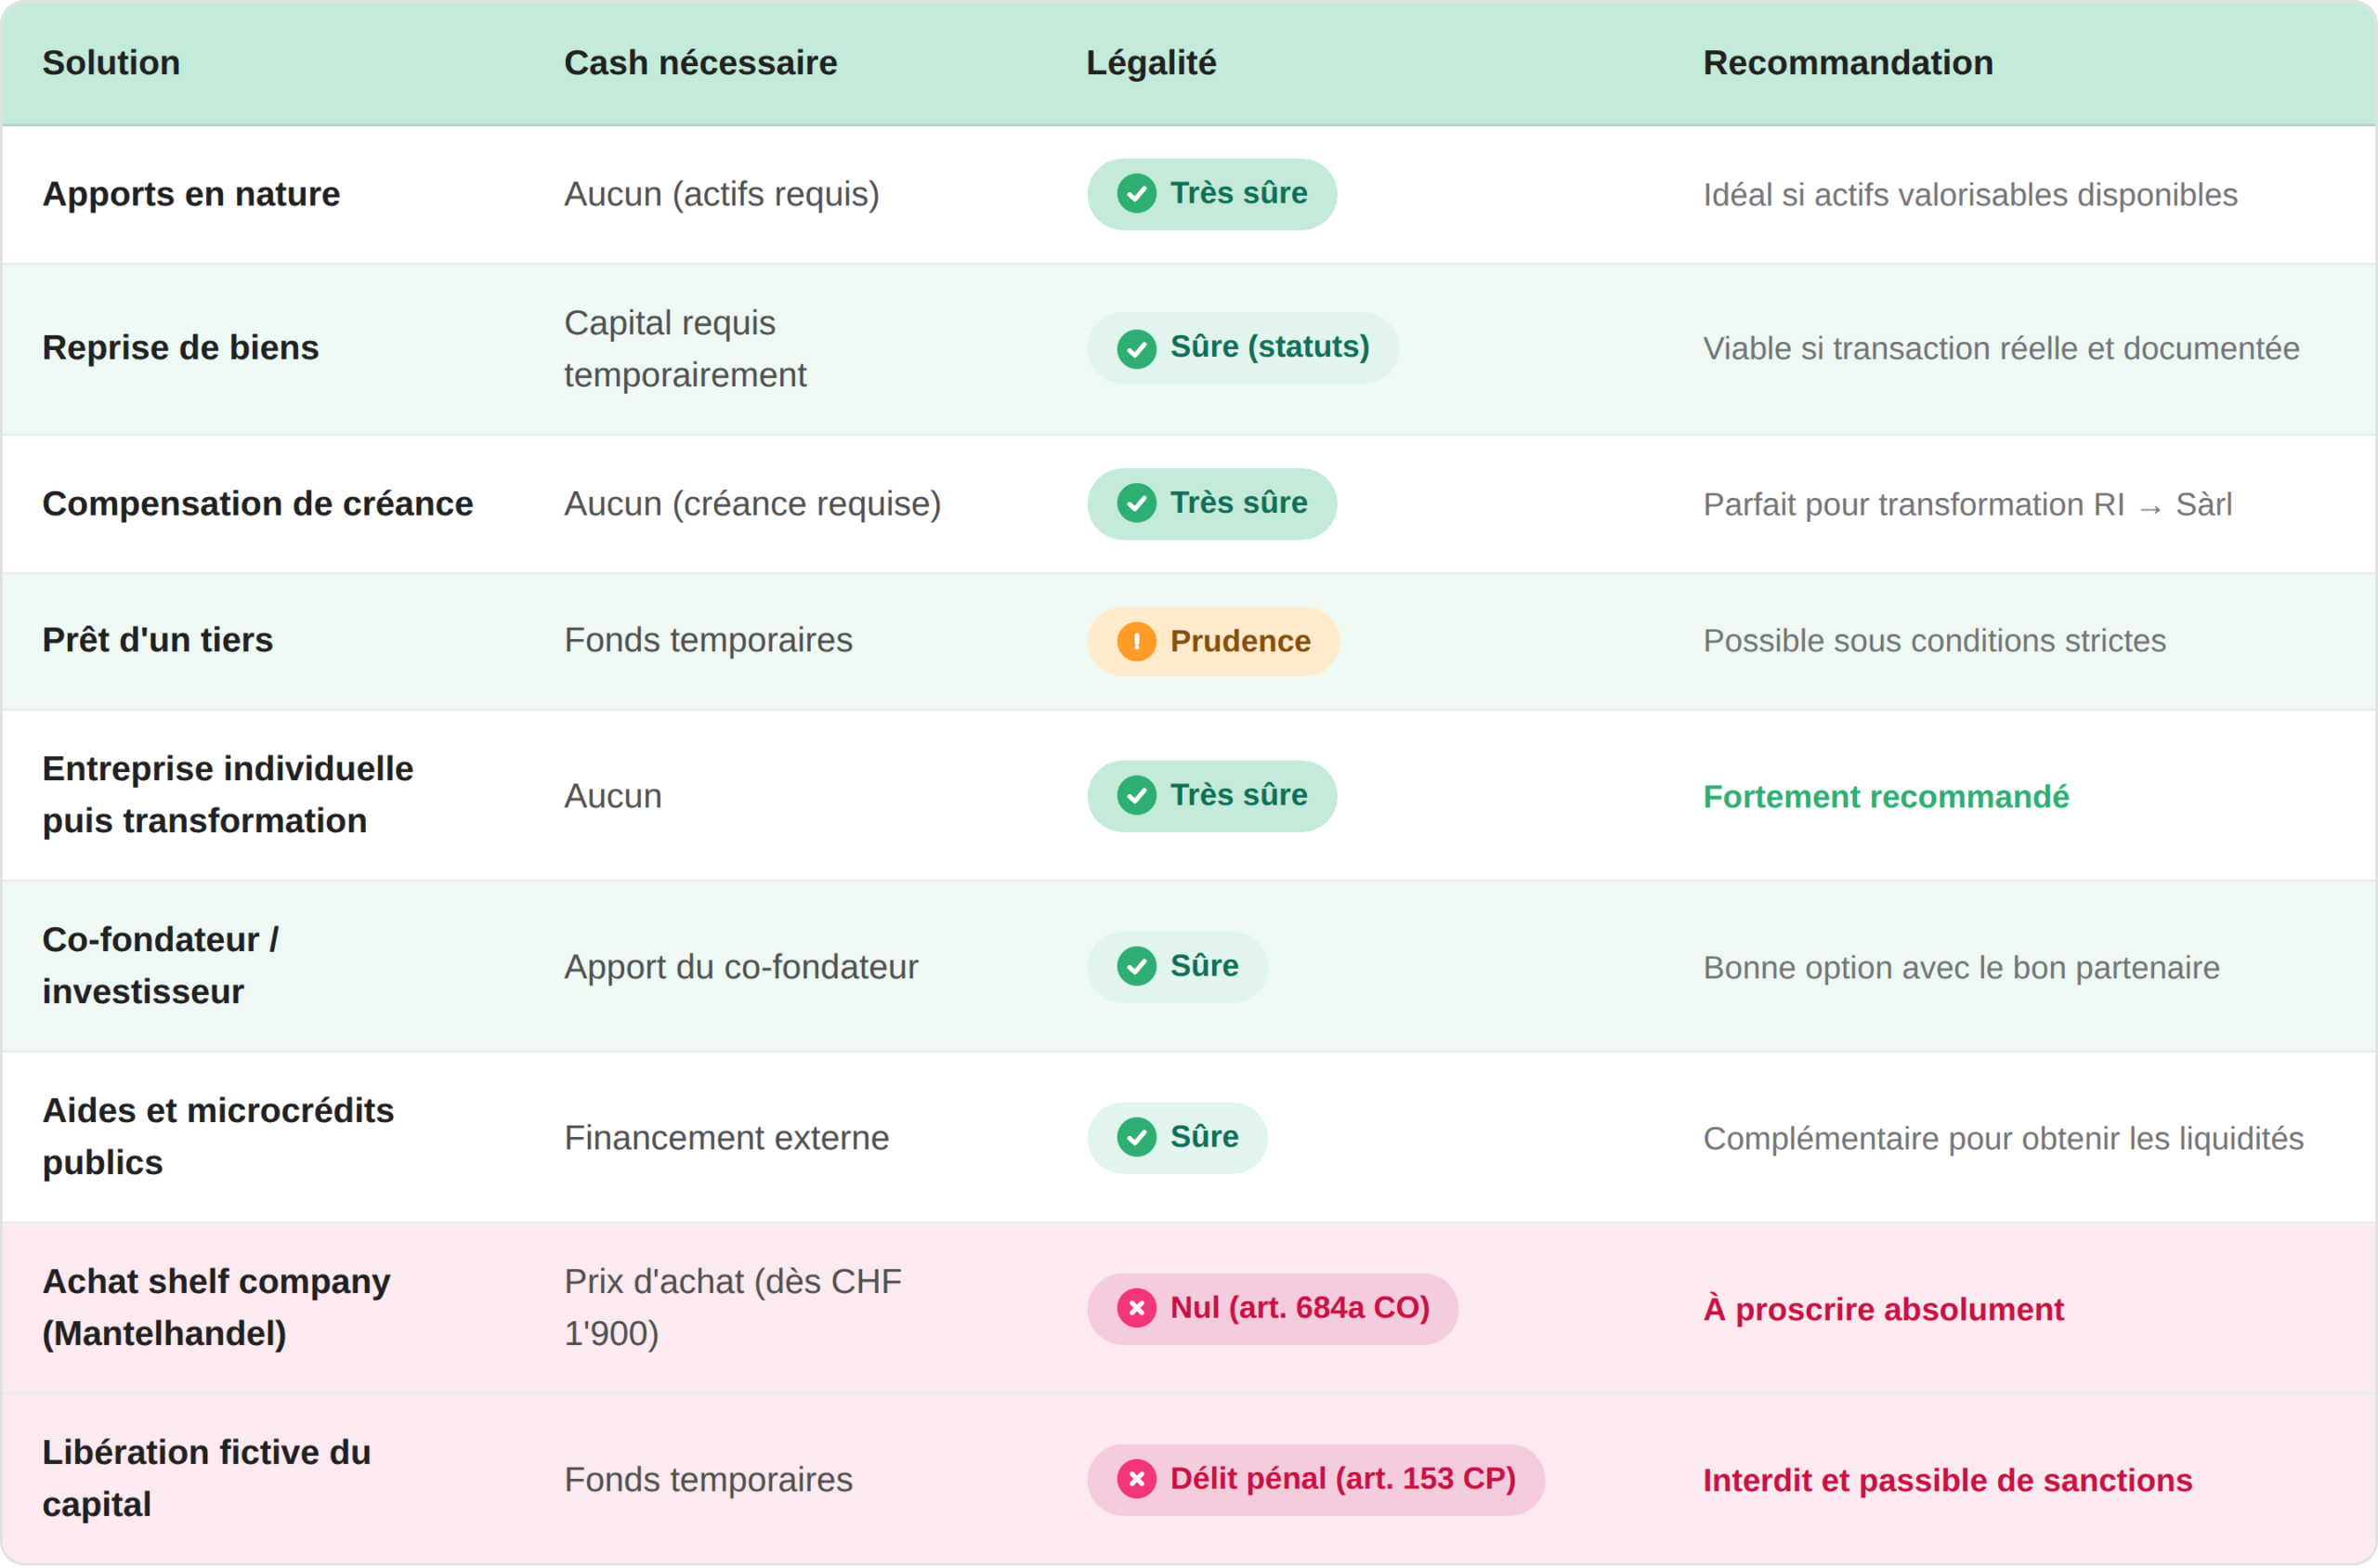Click the À proscrire absolument warning text

(x=1883, y=1309)
